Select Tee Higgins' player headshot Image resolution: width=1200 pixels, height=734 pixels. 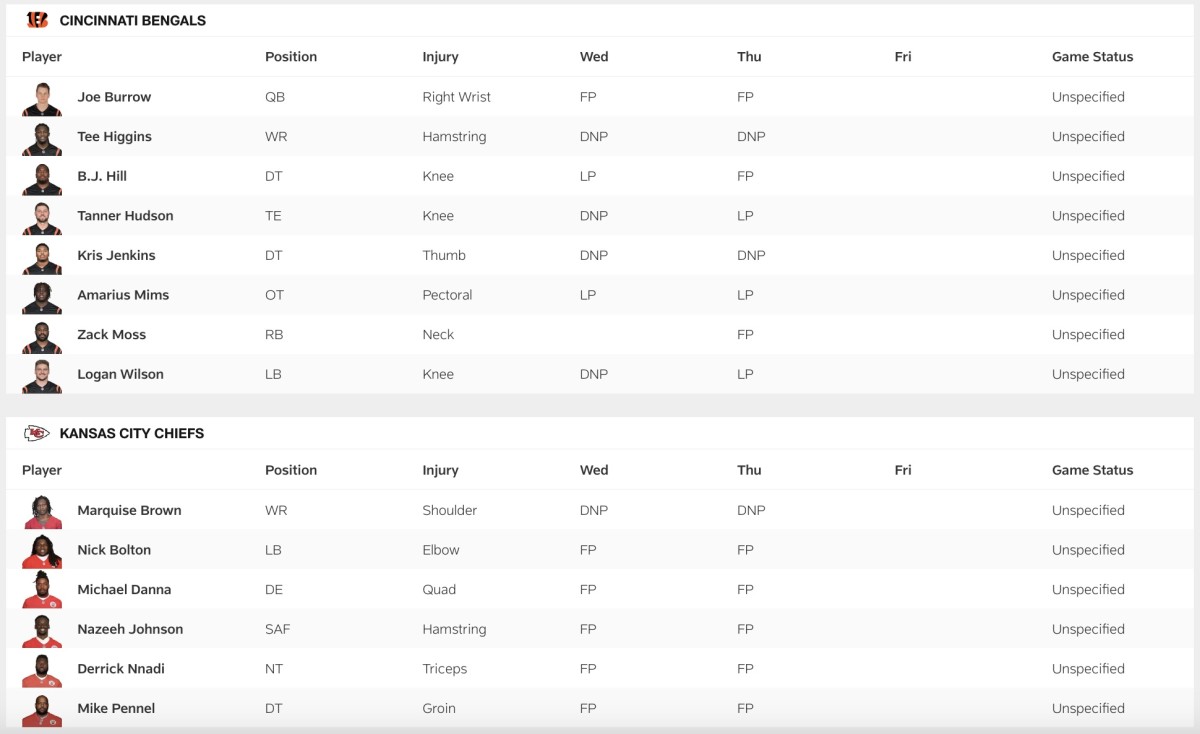(42, 138)
